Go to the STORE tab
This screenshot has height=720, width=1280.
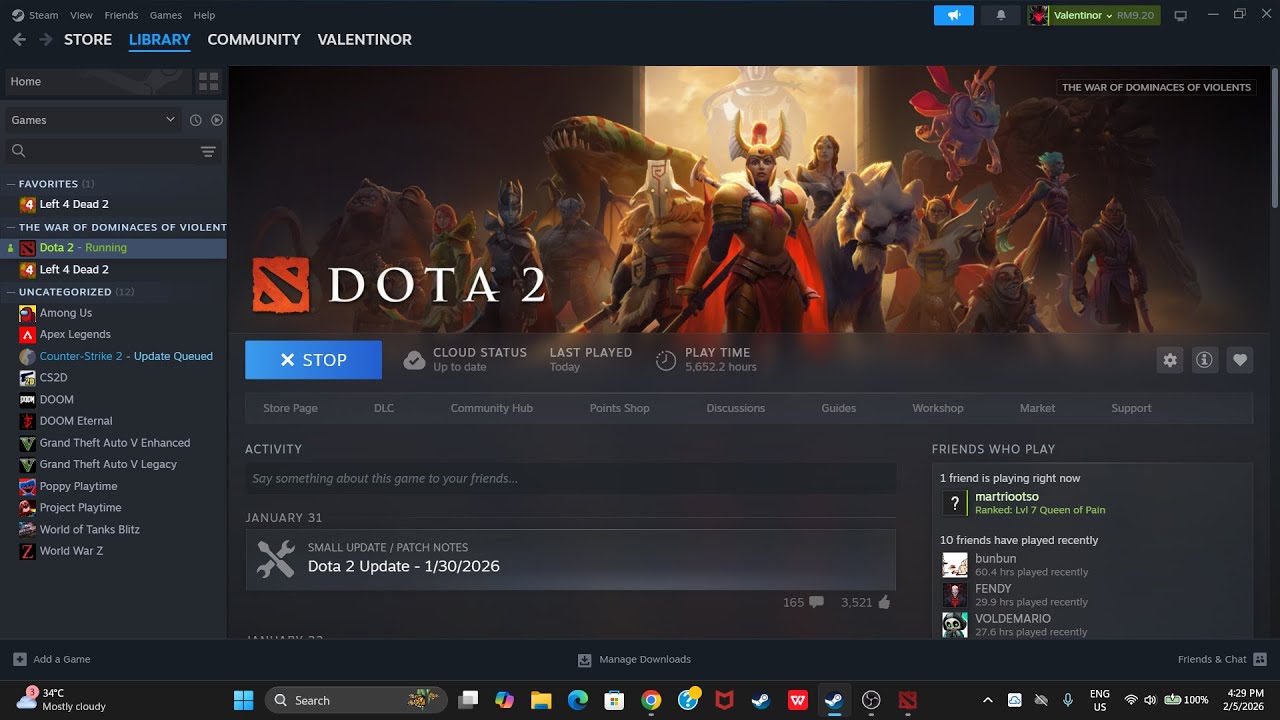pyautogui.click(x=88, y=39)
